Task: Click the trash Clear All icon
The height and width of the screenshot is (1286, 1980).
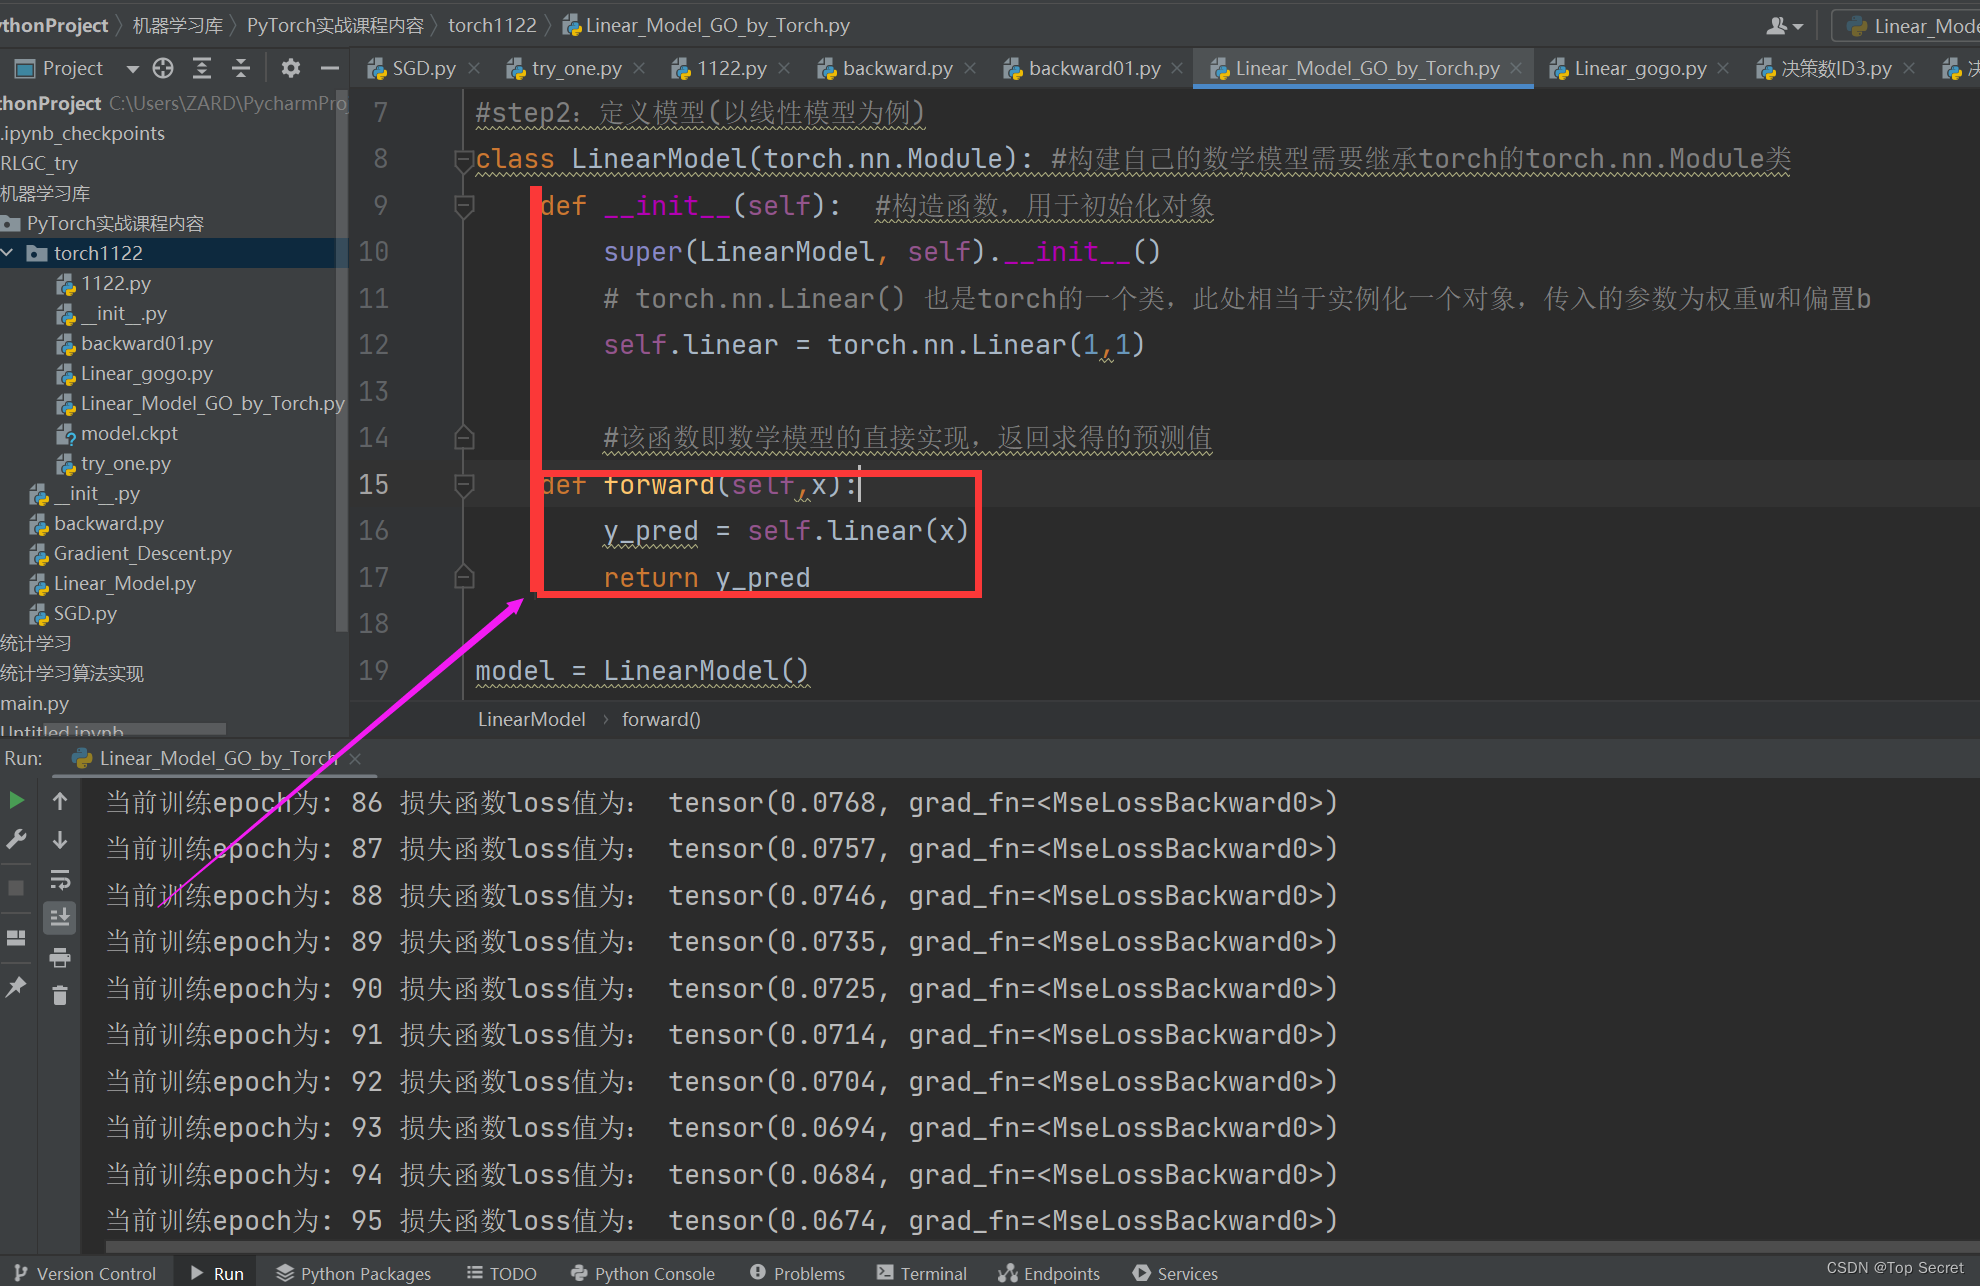Action: 60,996
